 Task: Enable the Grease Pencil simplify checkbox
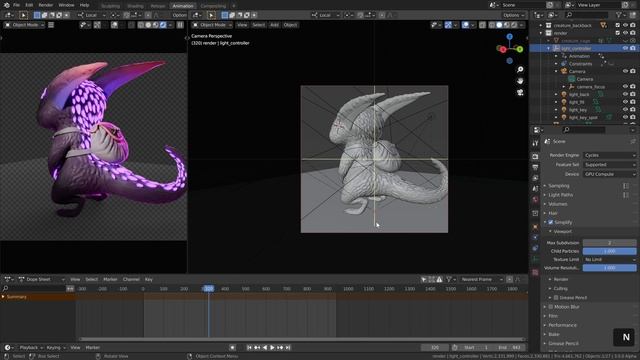(x=556, y=298)
